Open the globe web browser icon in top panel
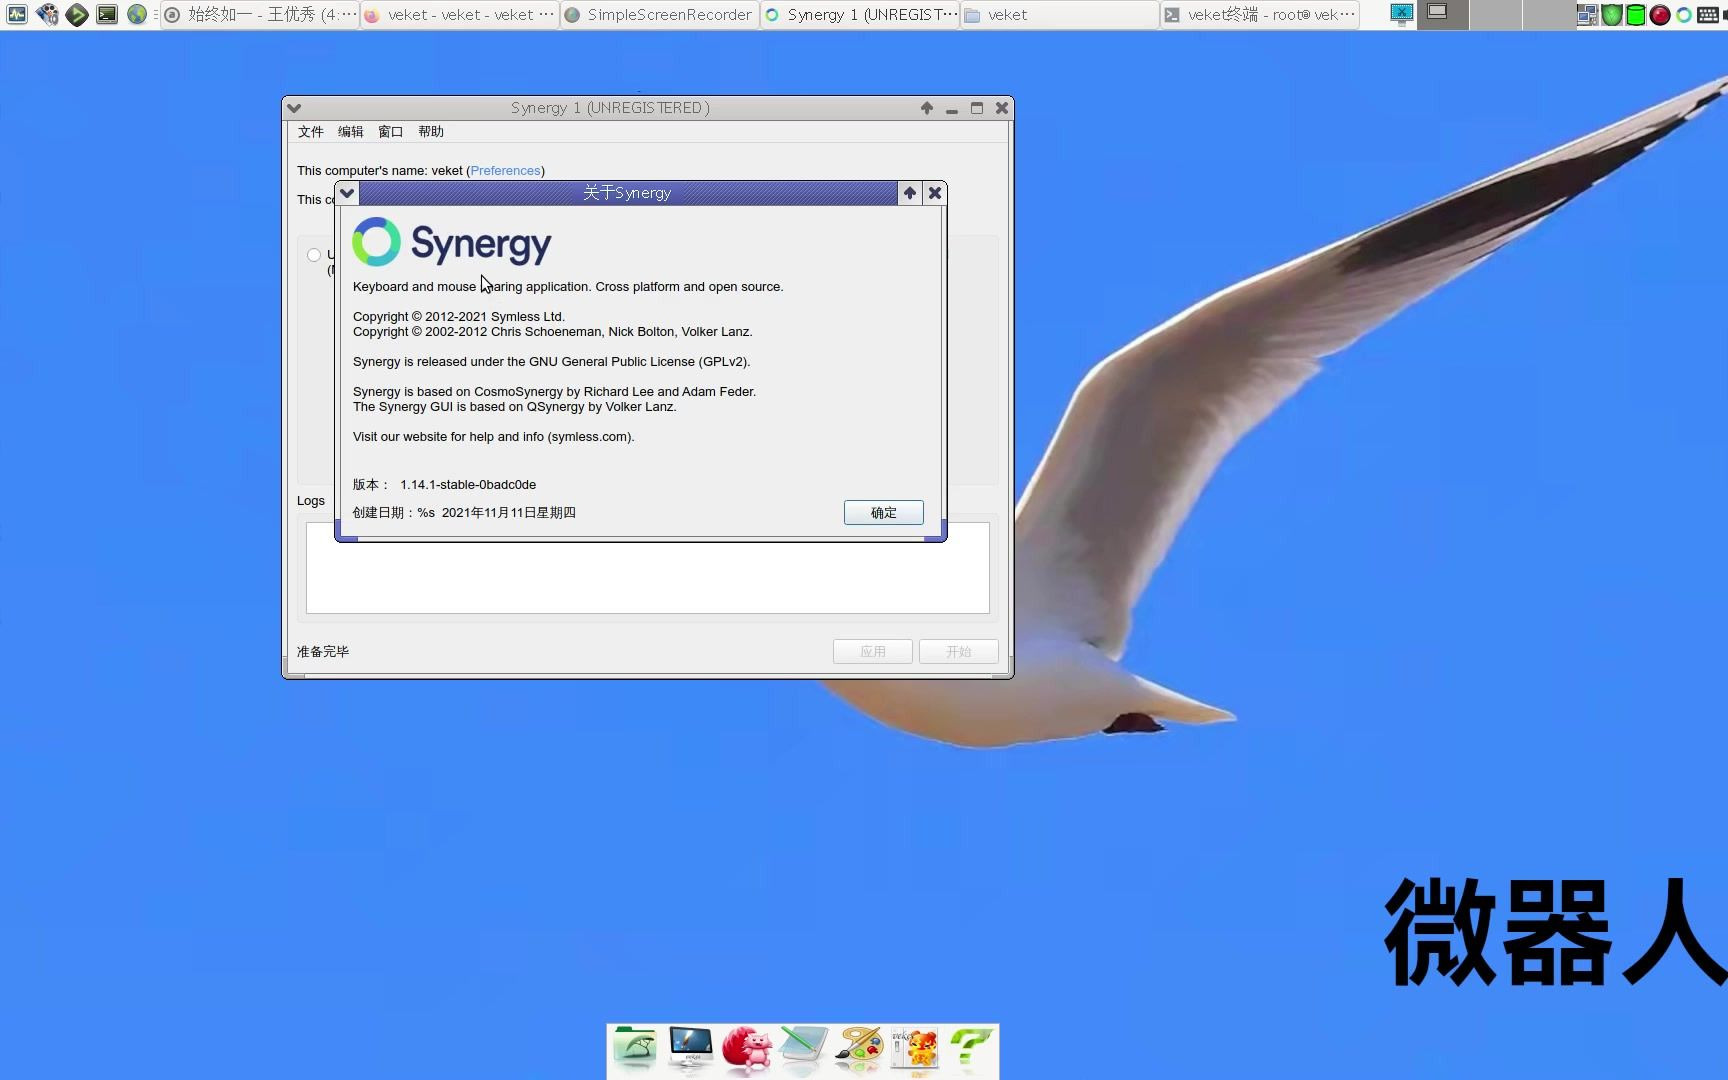The height and width of the screenshot is (1080, 1728). pyautogui.click(x=137, y=14)
